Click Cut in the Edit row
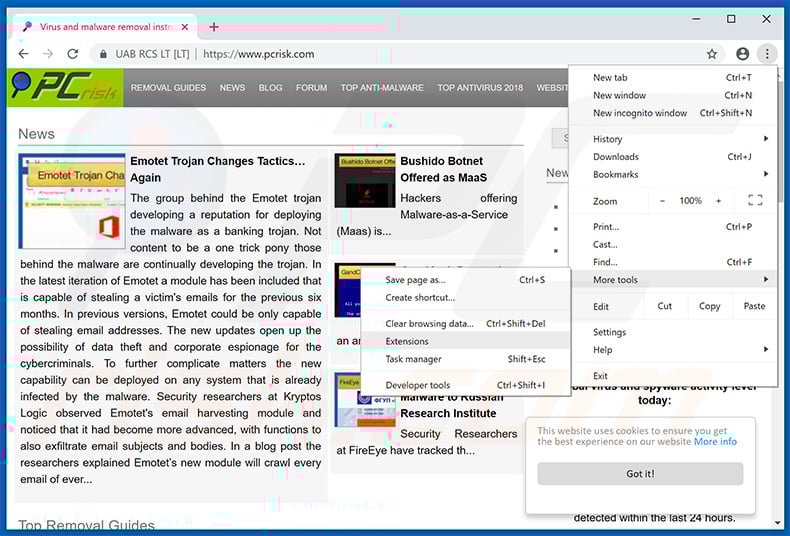Viewport: 790px width, 536px height. pyautogui.click(x=665, y=306)
